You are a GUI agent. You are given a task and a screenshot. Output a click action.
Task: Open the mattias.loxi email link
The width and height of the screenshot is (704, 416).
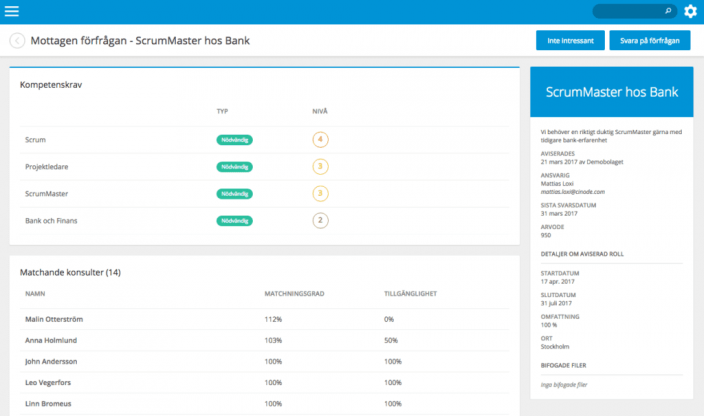pyautogui.click(x=572, y=191)
